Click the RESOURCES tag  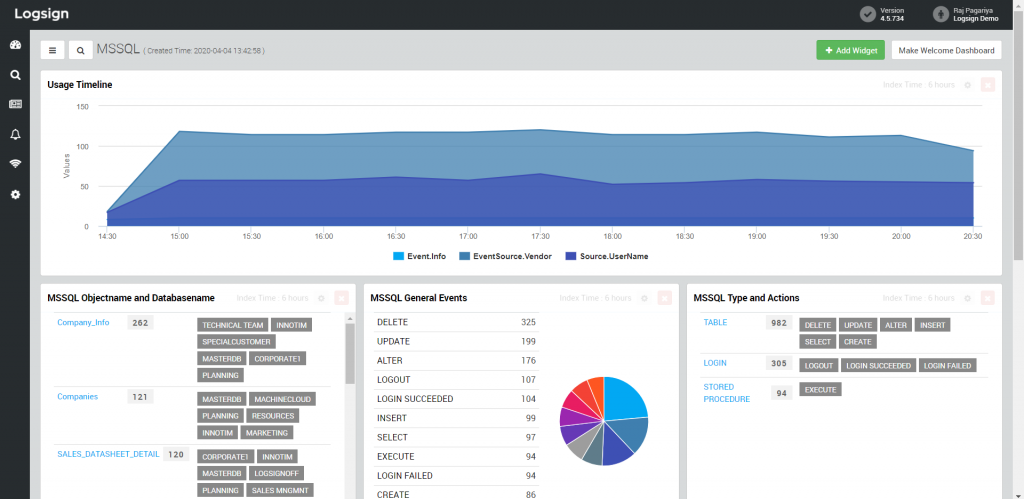point(274,415)
